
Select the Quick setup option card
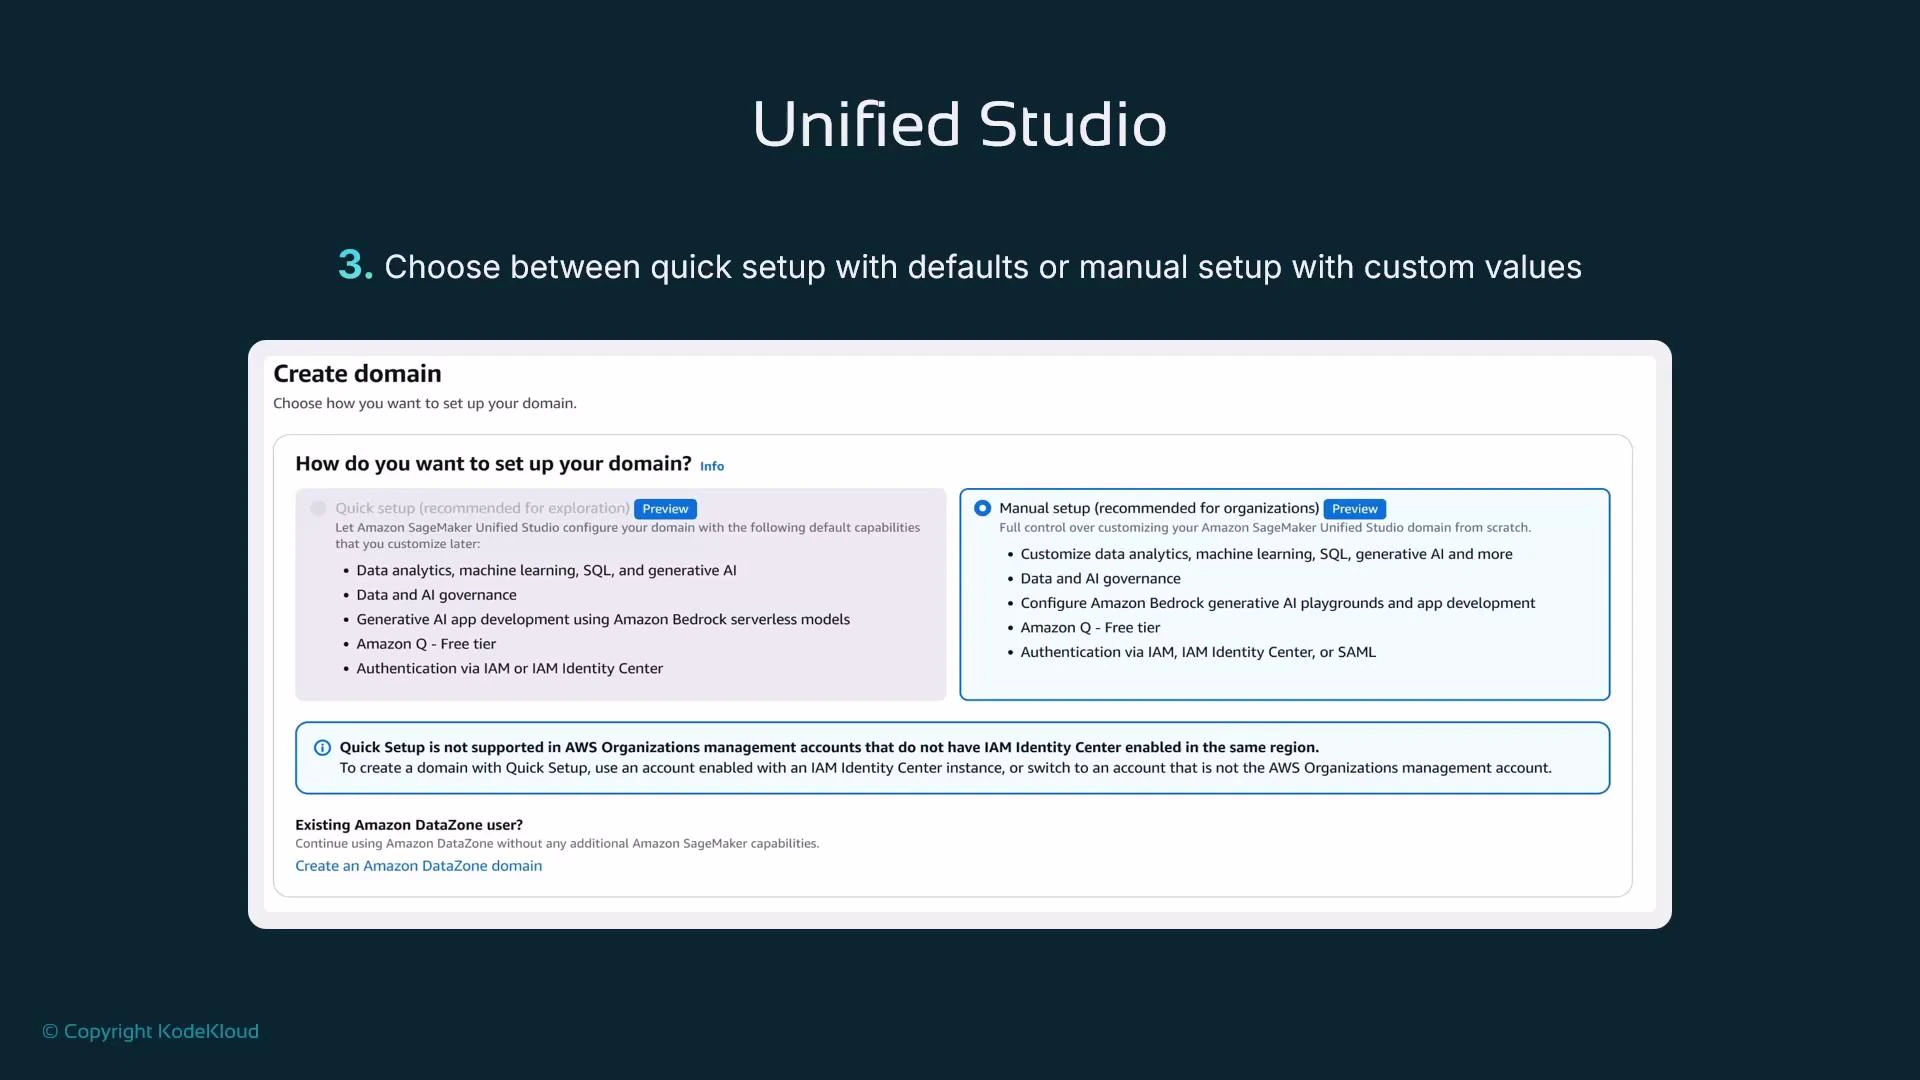coord(620,594)
